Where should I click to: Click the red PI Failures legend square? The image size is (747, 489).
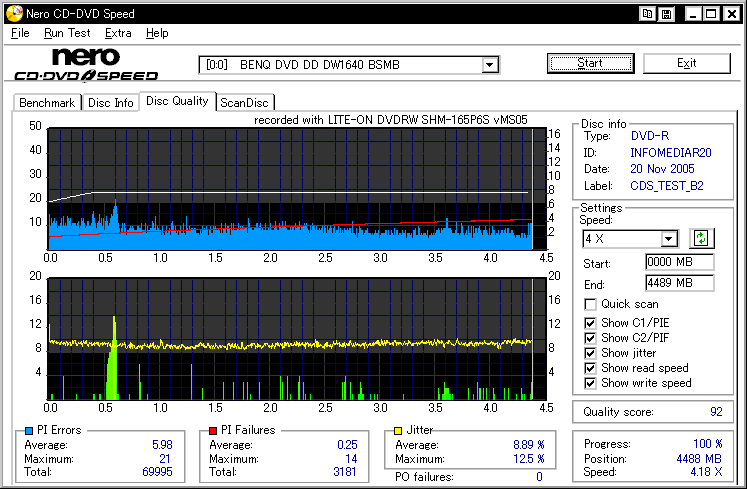click(x=214, y=430)
